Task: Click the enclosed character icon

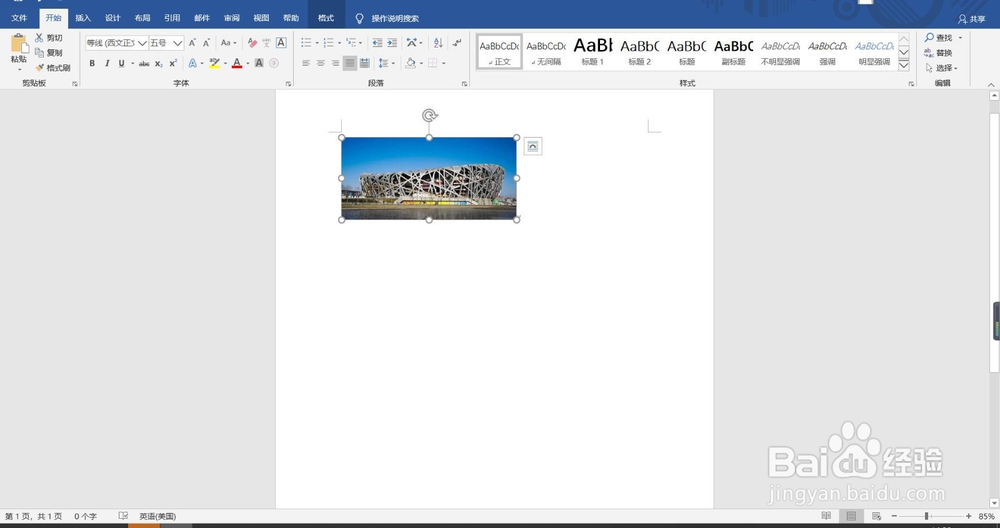Action: [x=274, y=63]
